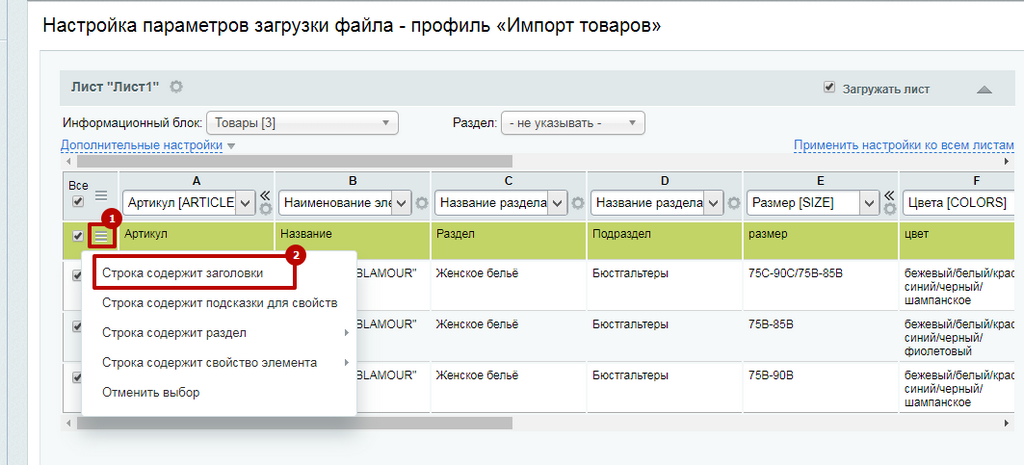Click the Артикул header cell in column A
This screenshot has width=1024, height=465.
tap(197, 240)
